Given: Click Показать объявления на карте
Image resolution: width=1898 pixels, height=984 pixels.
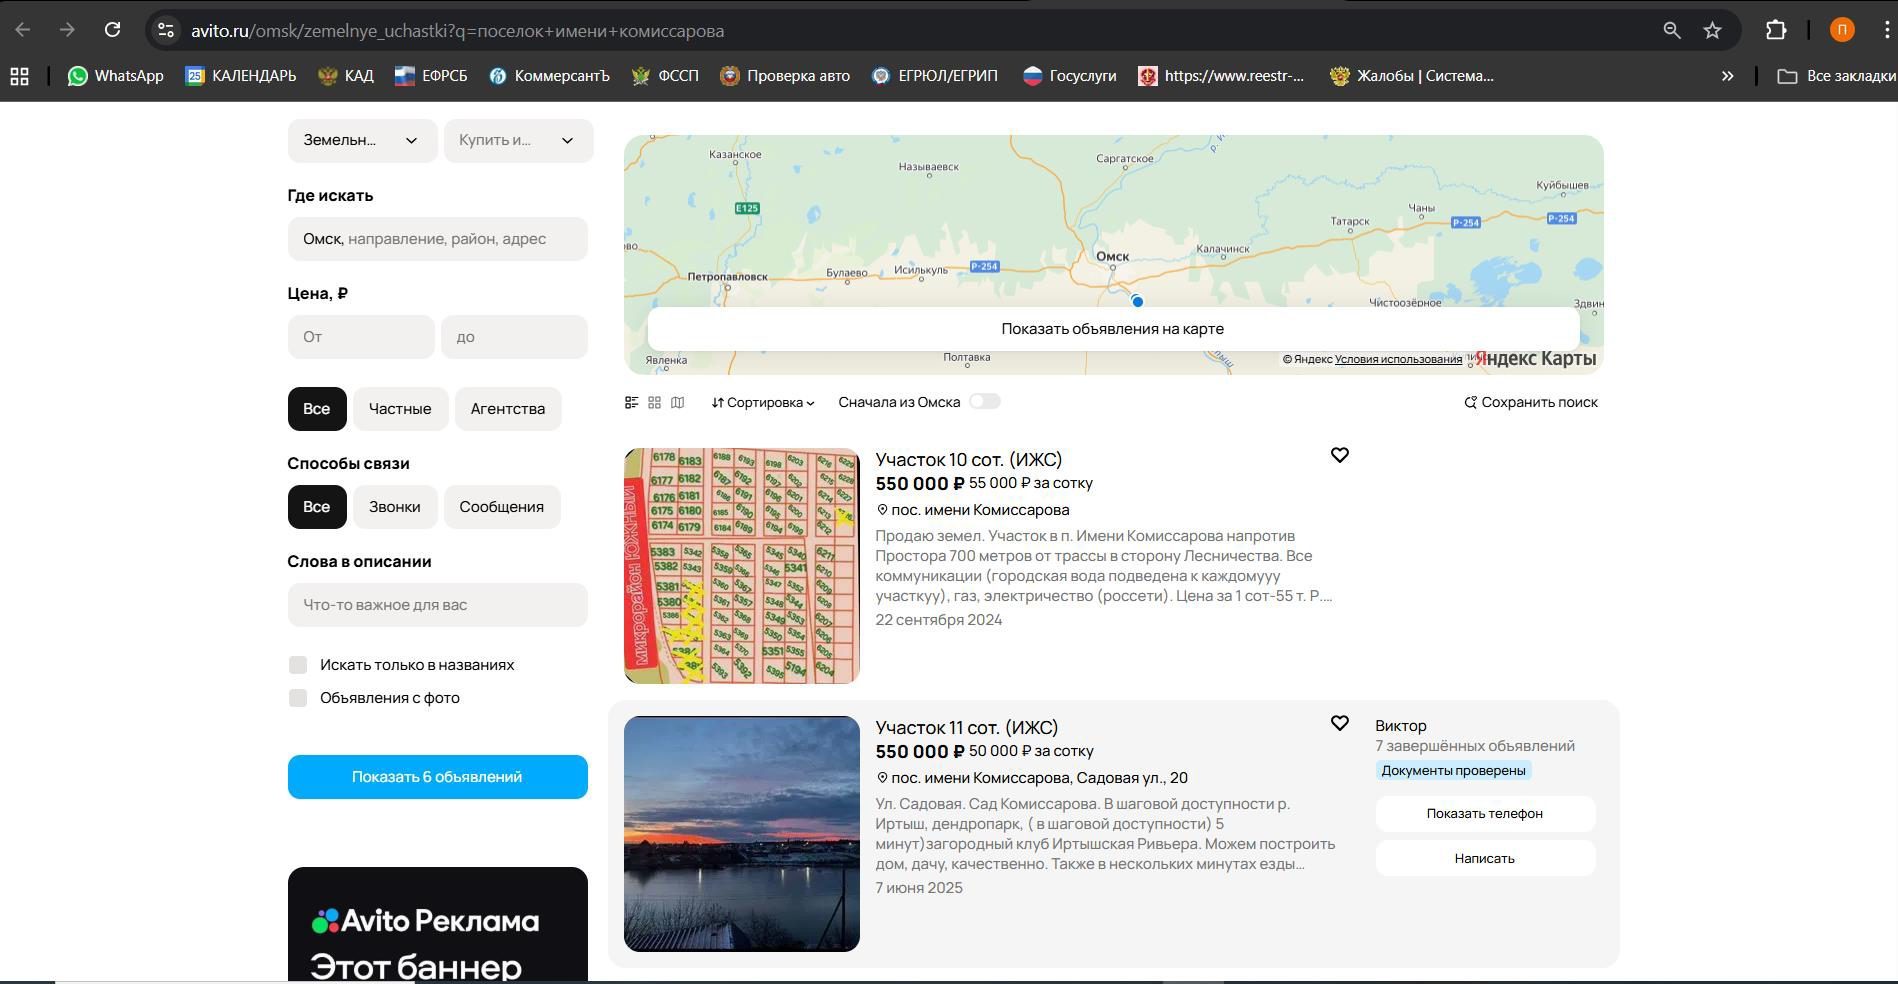Looking at the screenshot, I should click(1113, 329).
